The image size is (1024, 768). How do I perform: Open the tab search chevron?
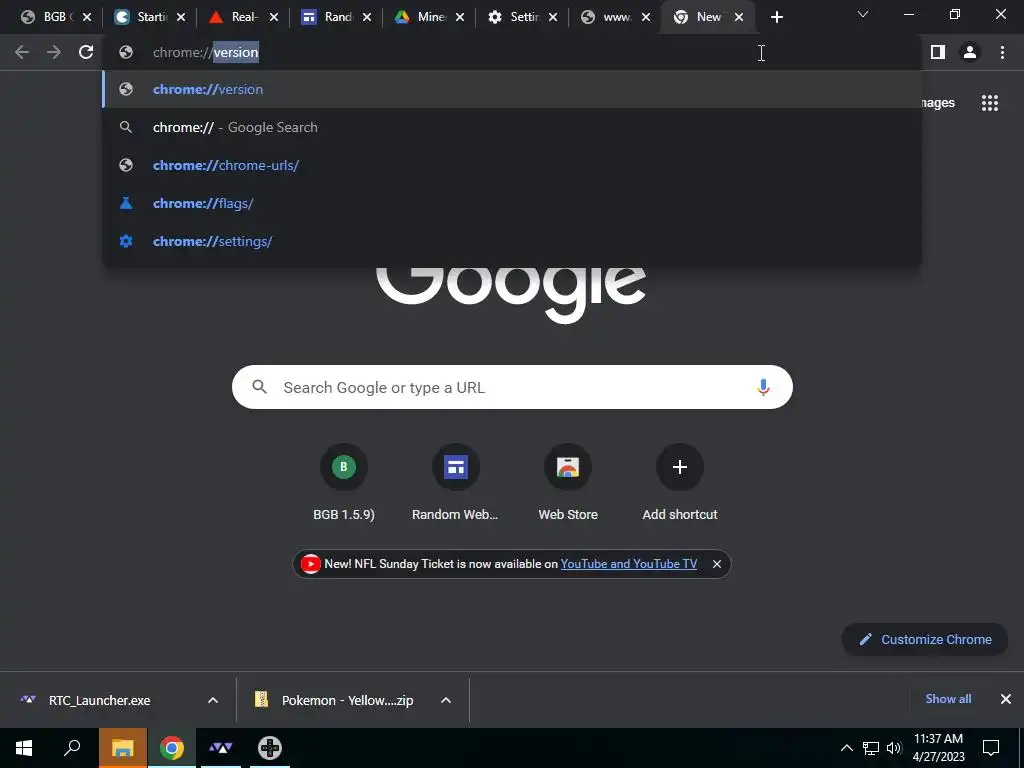pos(863,14)
